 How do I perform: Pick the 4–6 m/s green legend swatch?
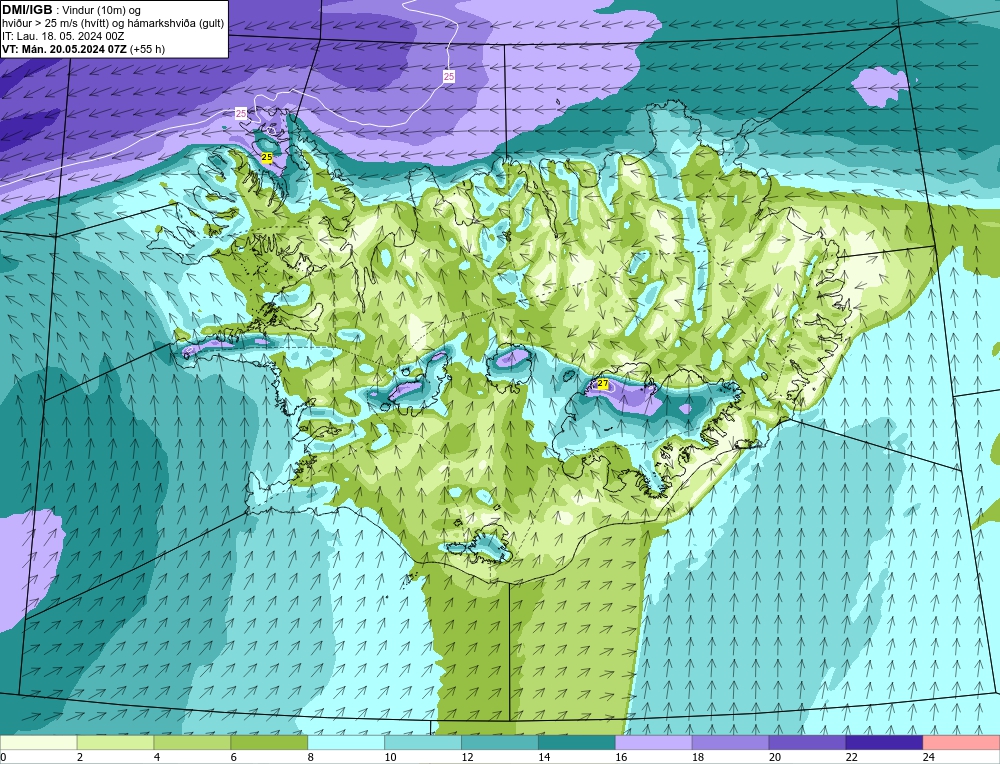coord(192,742)
